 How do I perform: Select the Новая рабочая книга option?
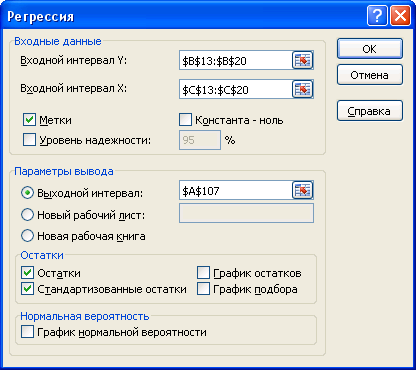[27, 236]
